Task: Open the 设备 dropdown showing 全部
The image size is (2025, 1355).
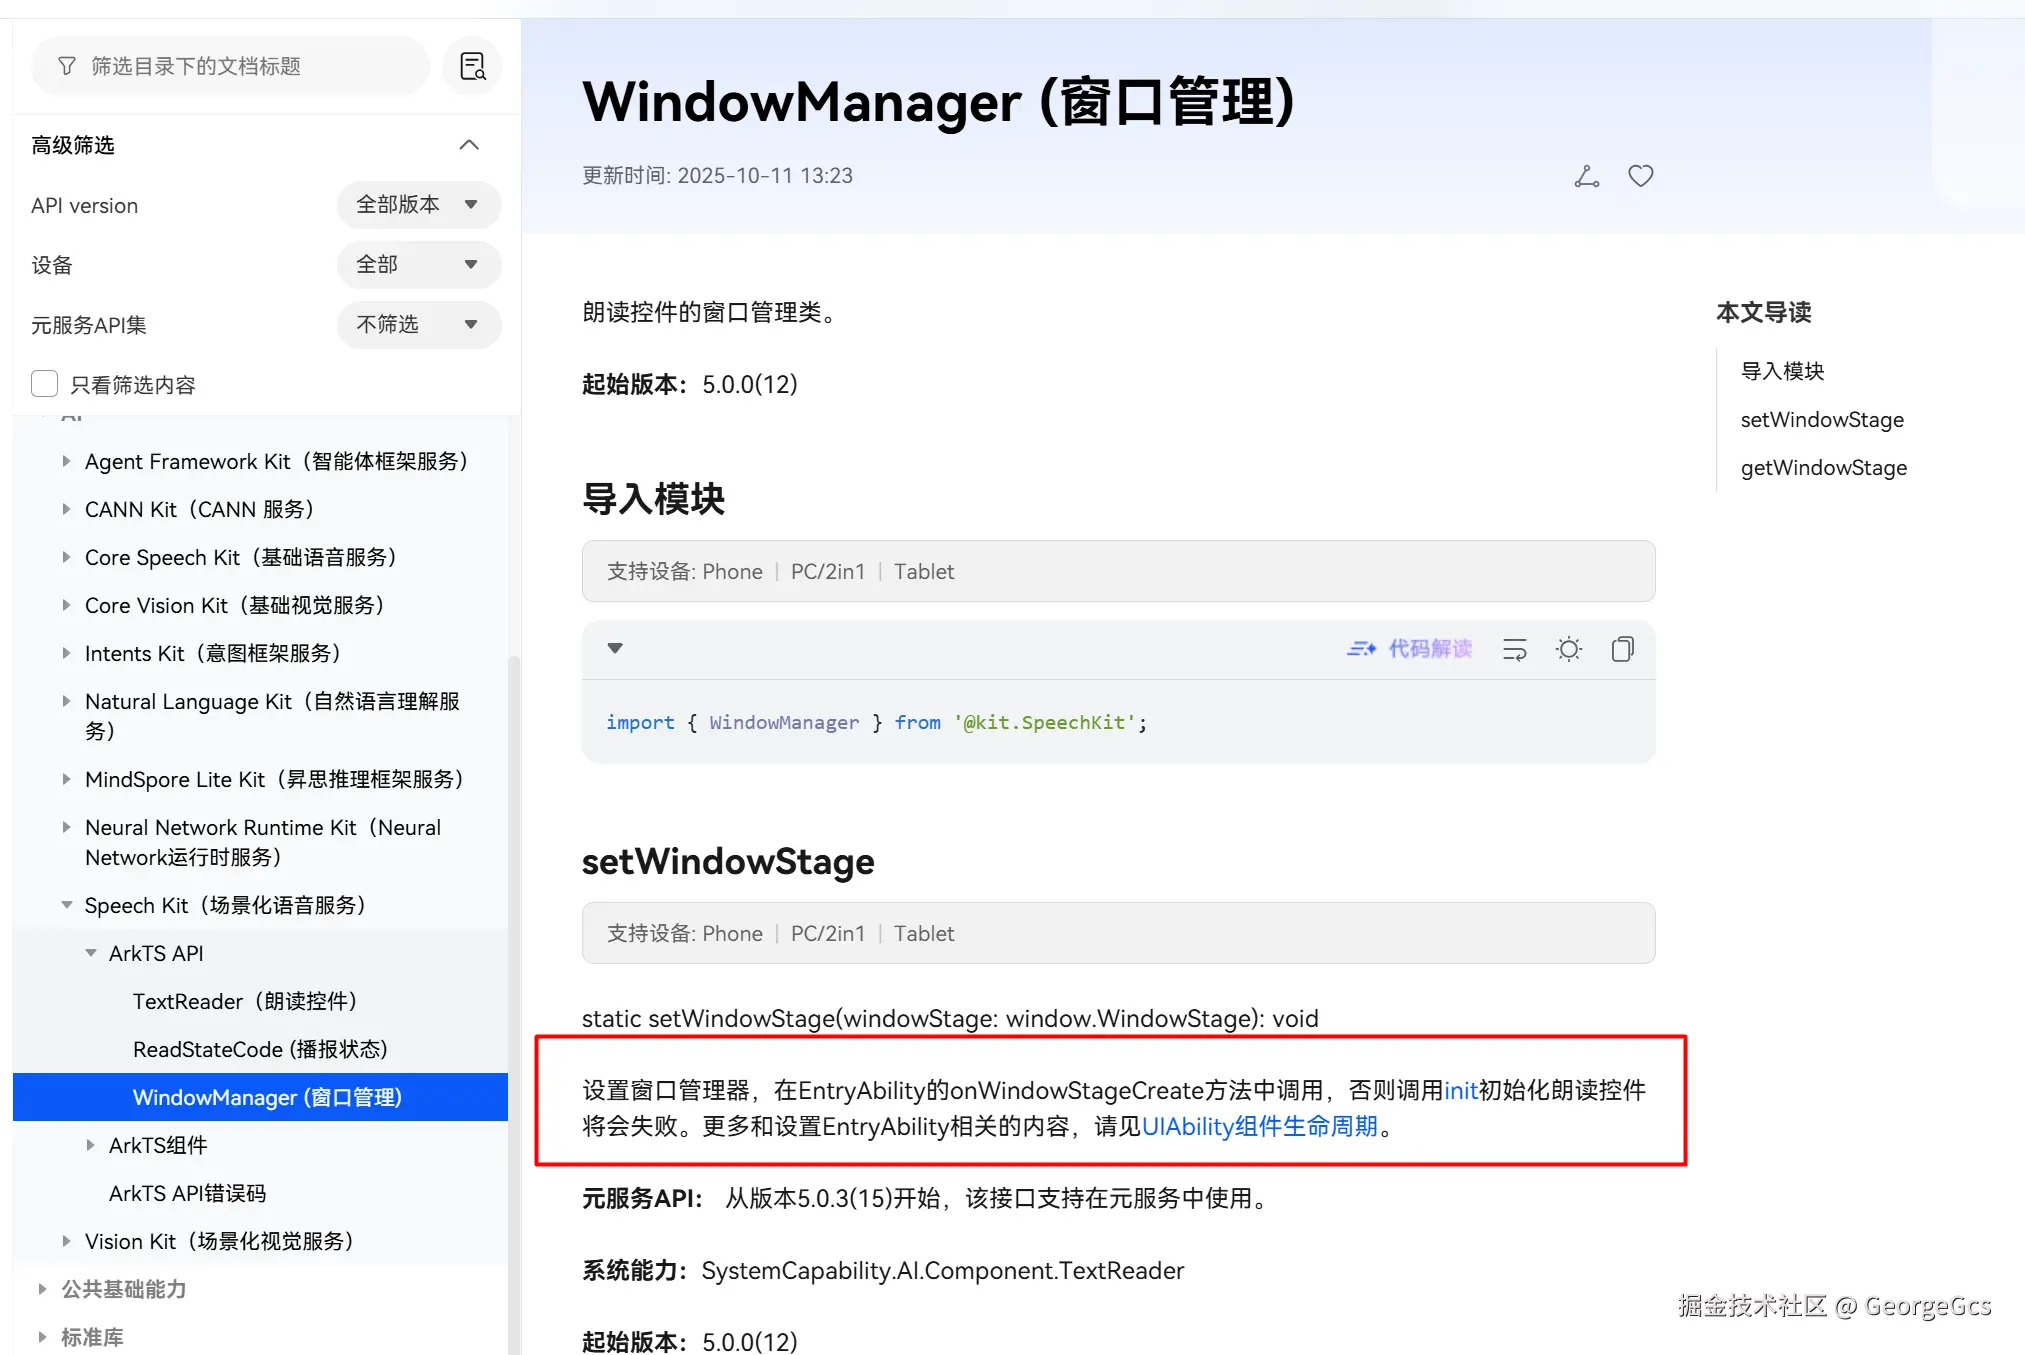Action: (418, 265)
